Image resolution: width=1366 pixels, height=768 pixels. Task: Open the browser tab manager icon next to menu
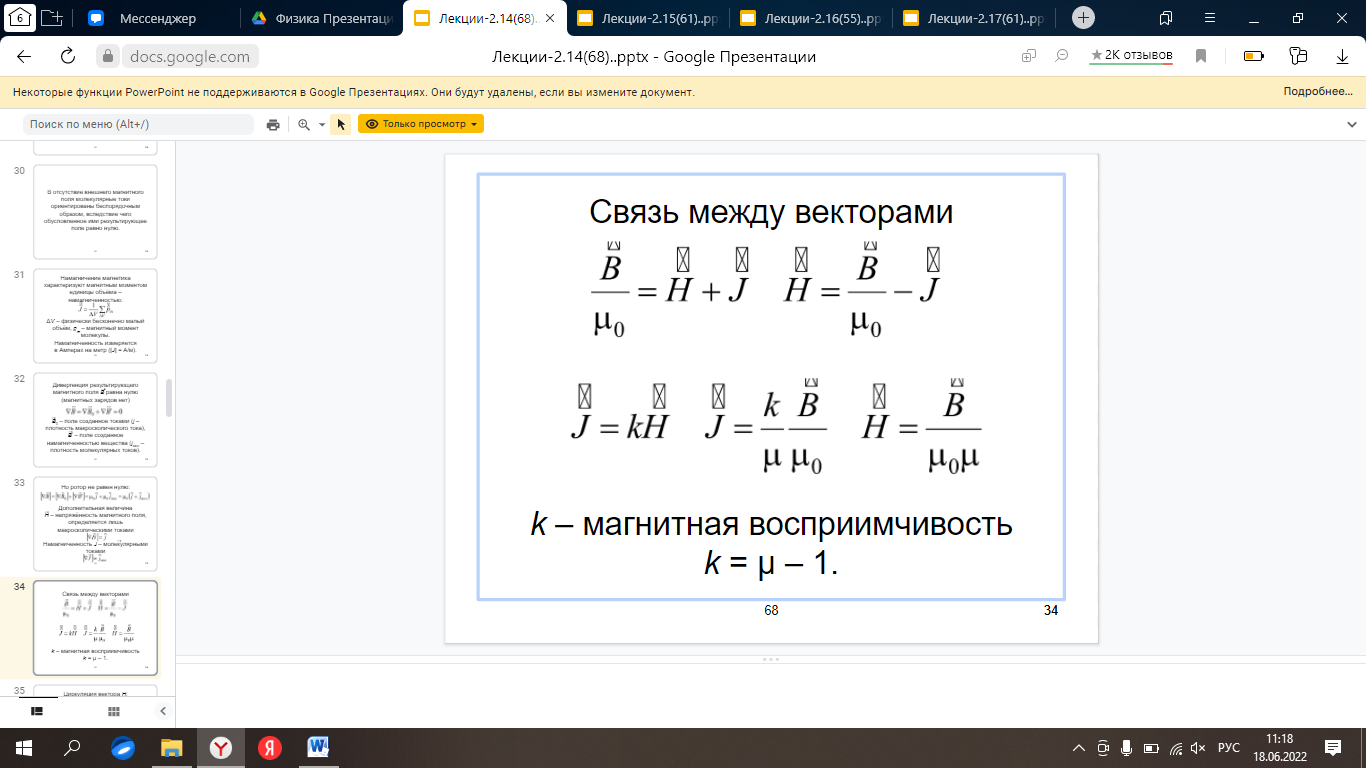click(1166, 18)
